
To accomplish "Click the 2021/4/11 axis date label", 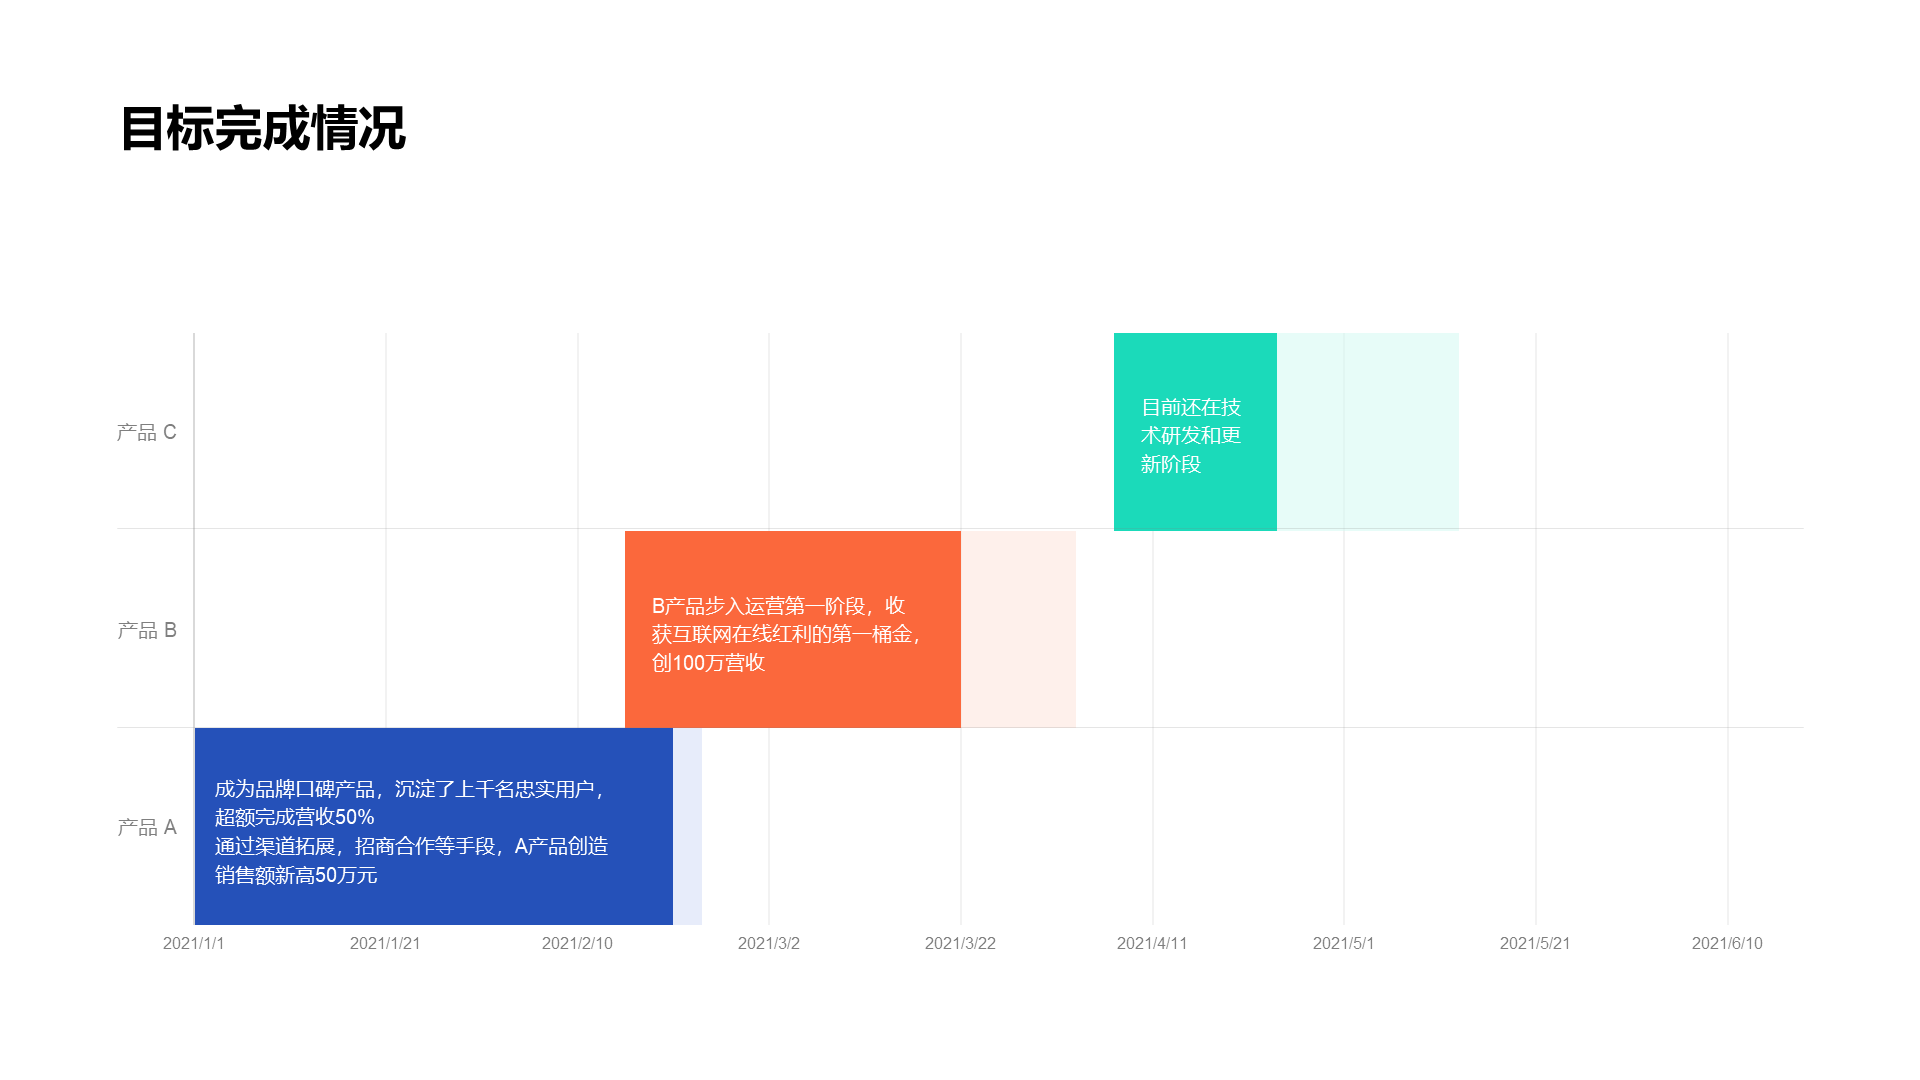I will click(1152, 943).
